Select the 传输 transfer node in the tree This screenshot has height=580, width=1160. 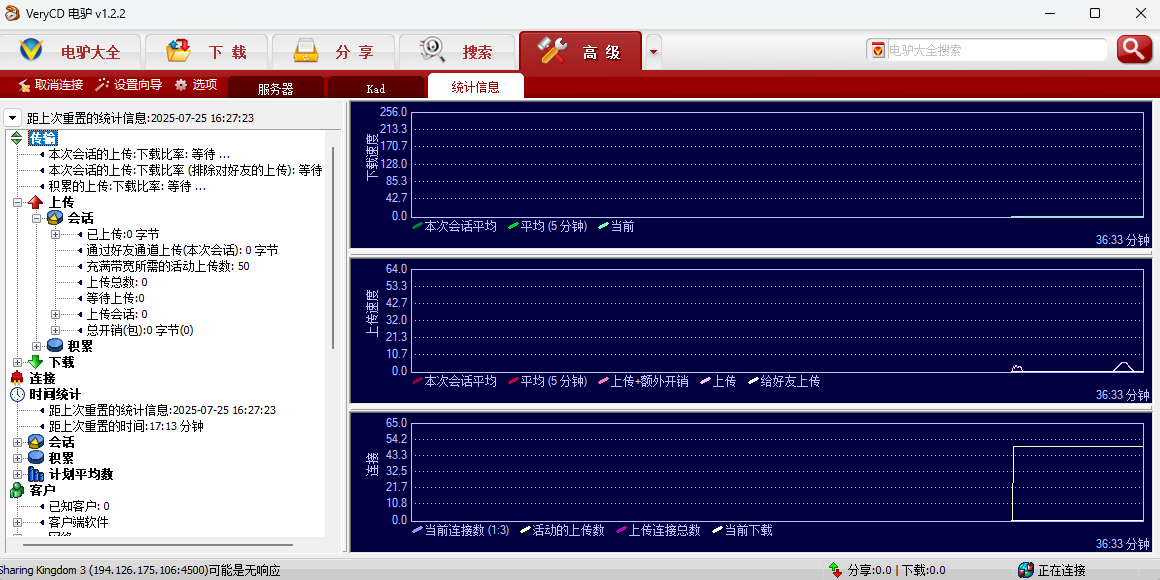pos(43,138)
